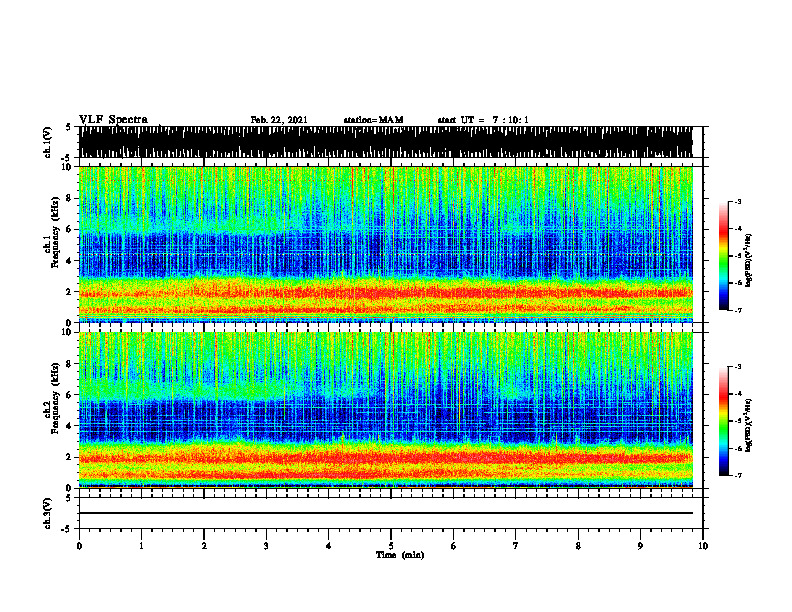Click the "ch.1(V)" waveform axis label
The image size is (792, 612).
(x=48, y=142)
